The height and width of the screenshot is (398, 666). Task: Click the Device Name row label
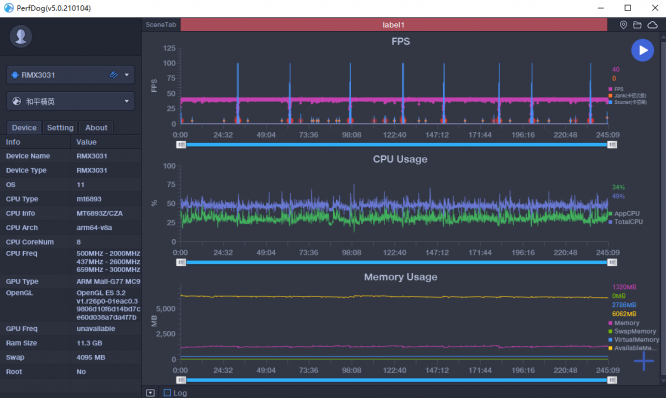[28, 156]
